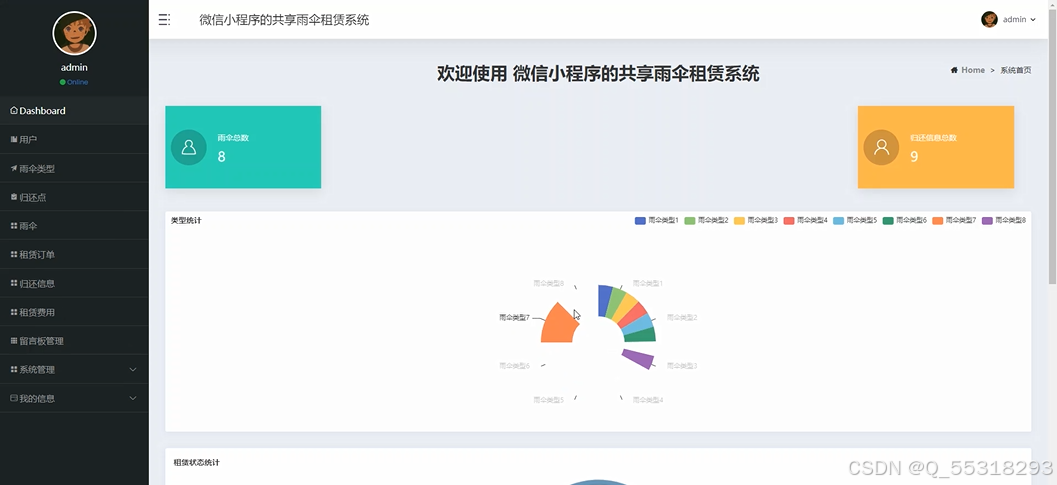Image resolution: width=1057 pixels, height=485 pixels.
Task: Click the grid icon beside 系统管理
Action: [14, 370]
